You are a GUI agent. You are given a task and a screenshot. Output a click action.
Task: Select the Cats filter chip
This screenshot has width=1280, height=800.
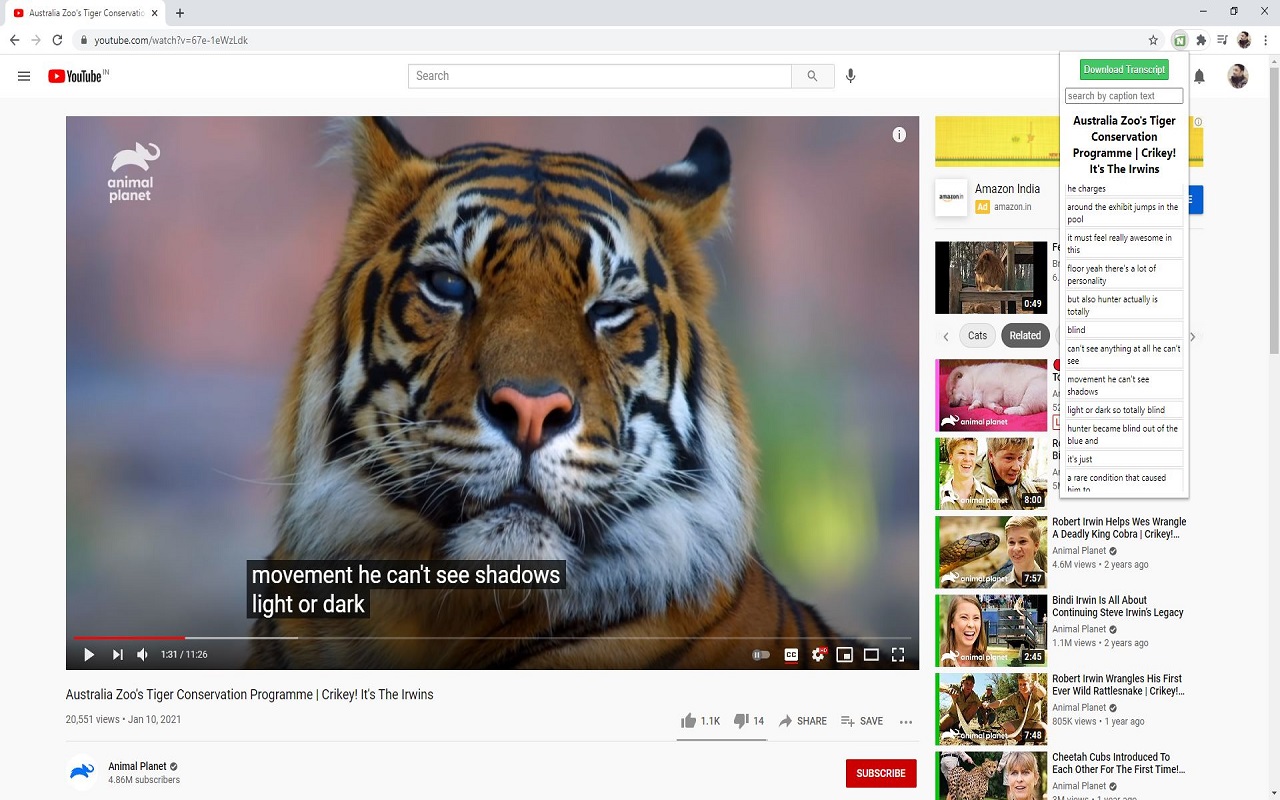(977, 336)
